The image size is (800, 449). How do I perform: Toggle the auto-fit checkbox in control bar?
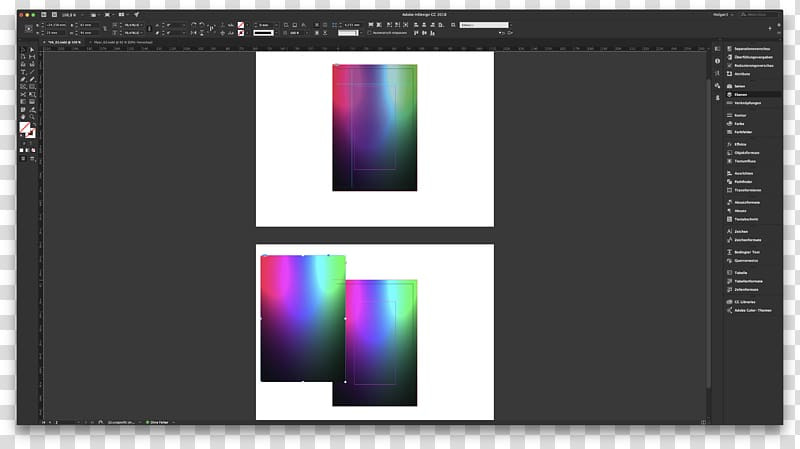pyautogui.click(x=369, y=33)
